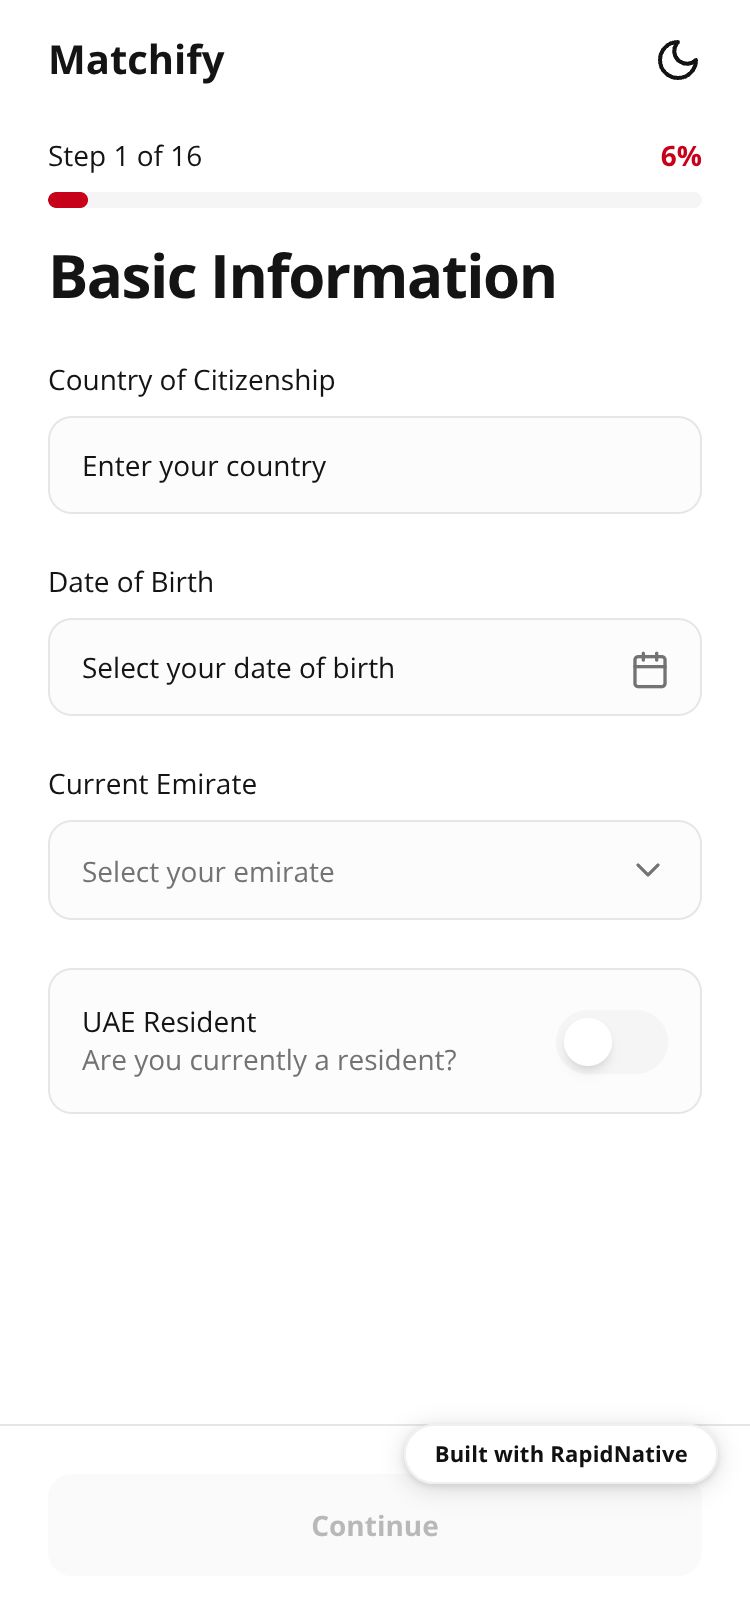Click the Current Emirate label
This screenshot has width=750, height=1624.
click(x=153, y=784)
